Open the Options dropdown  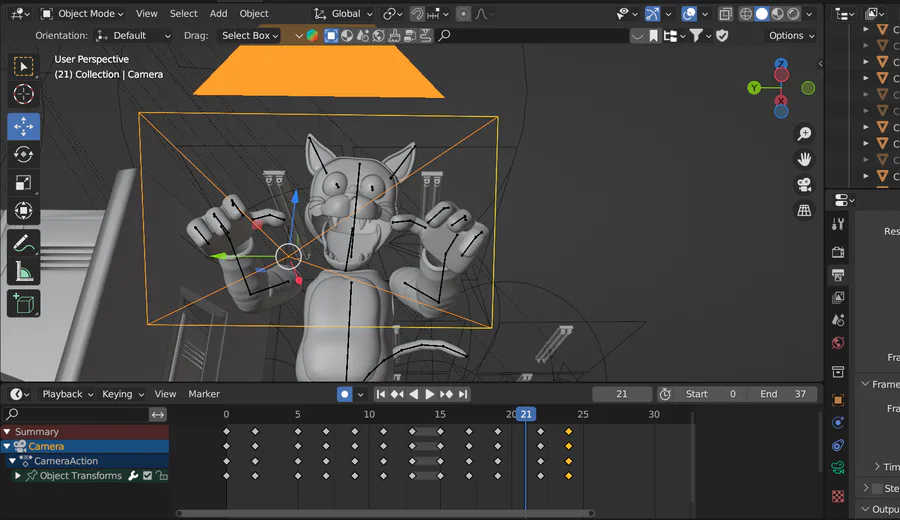791,36
